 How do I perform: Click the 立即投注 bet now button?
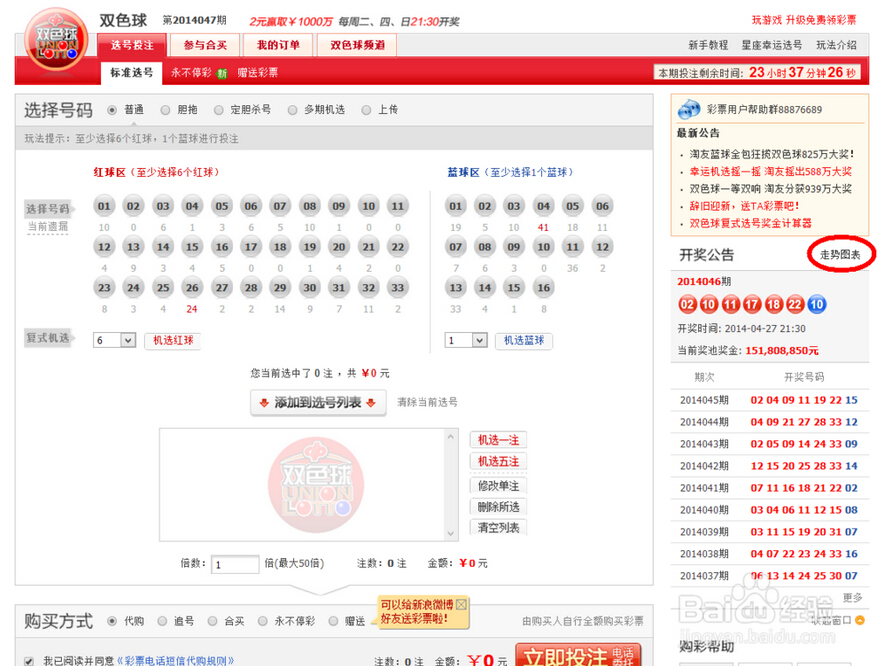577,658
